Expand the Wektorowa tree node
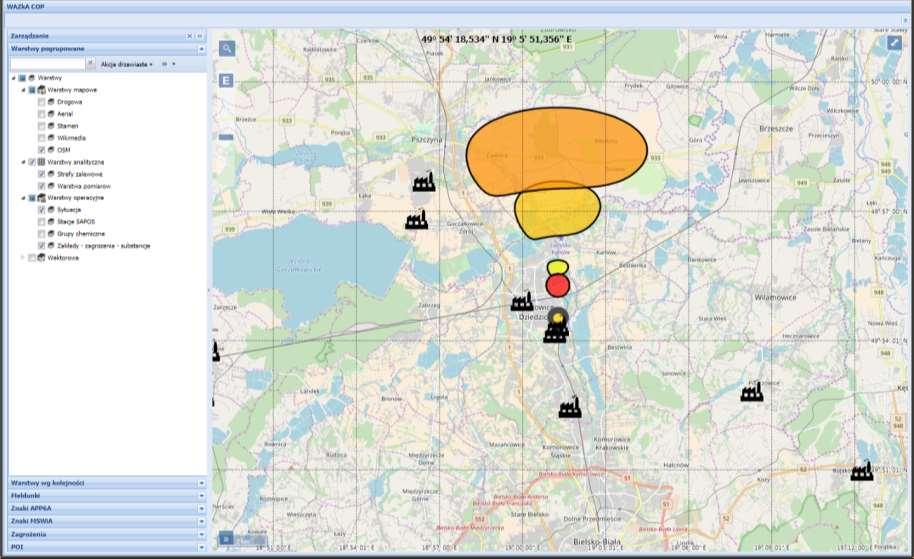 24,258
